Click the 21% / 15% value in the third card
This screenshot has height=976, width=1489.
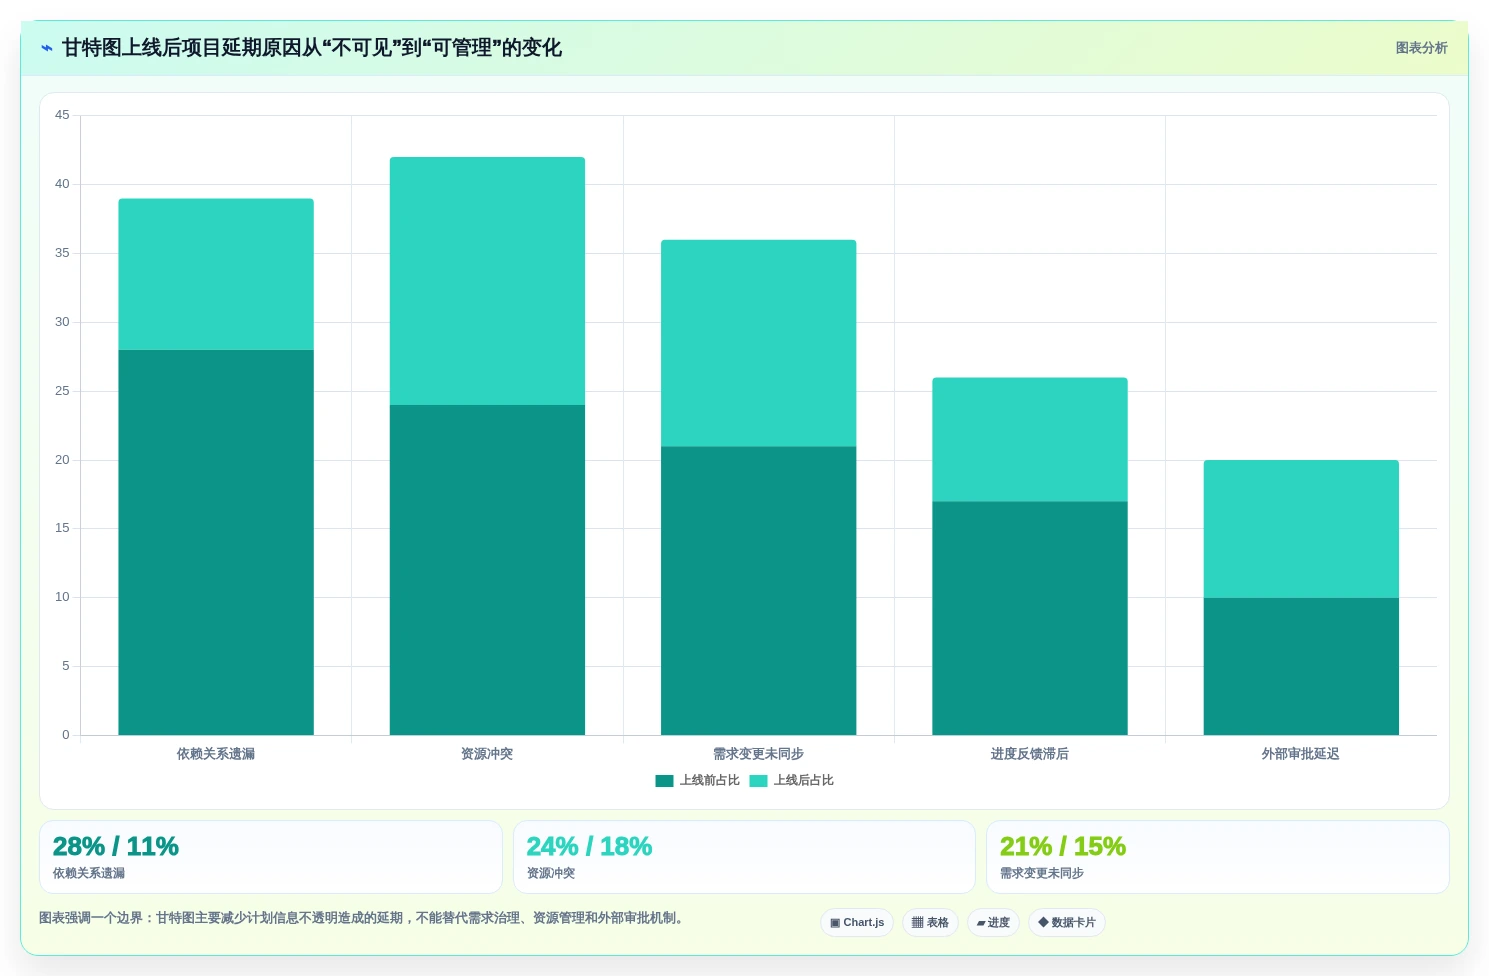click(x=1063, y=847)
